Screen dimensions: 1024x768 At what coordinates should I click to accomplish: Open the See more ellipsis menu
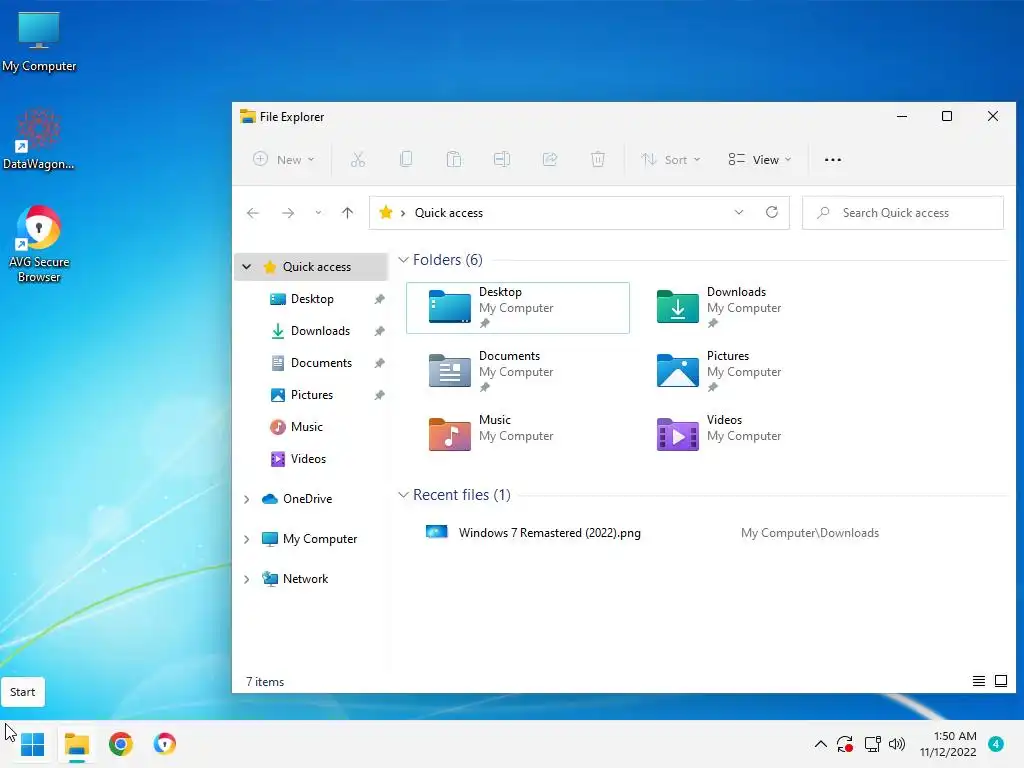pos(833,159)
